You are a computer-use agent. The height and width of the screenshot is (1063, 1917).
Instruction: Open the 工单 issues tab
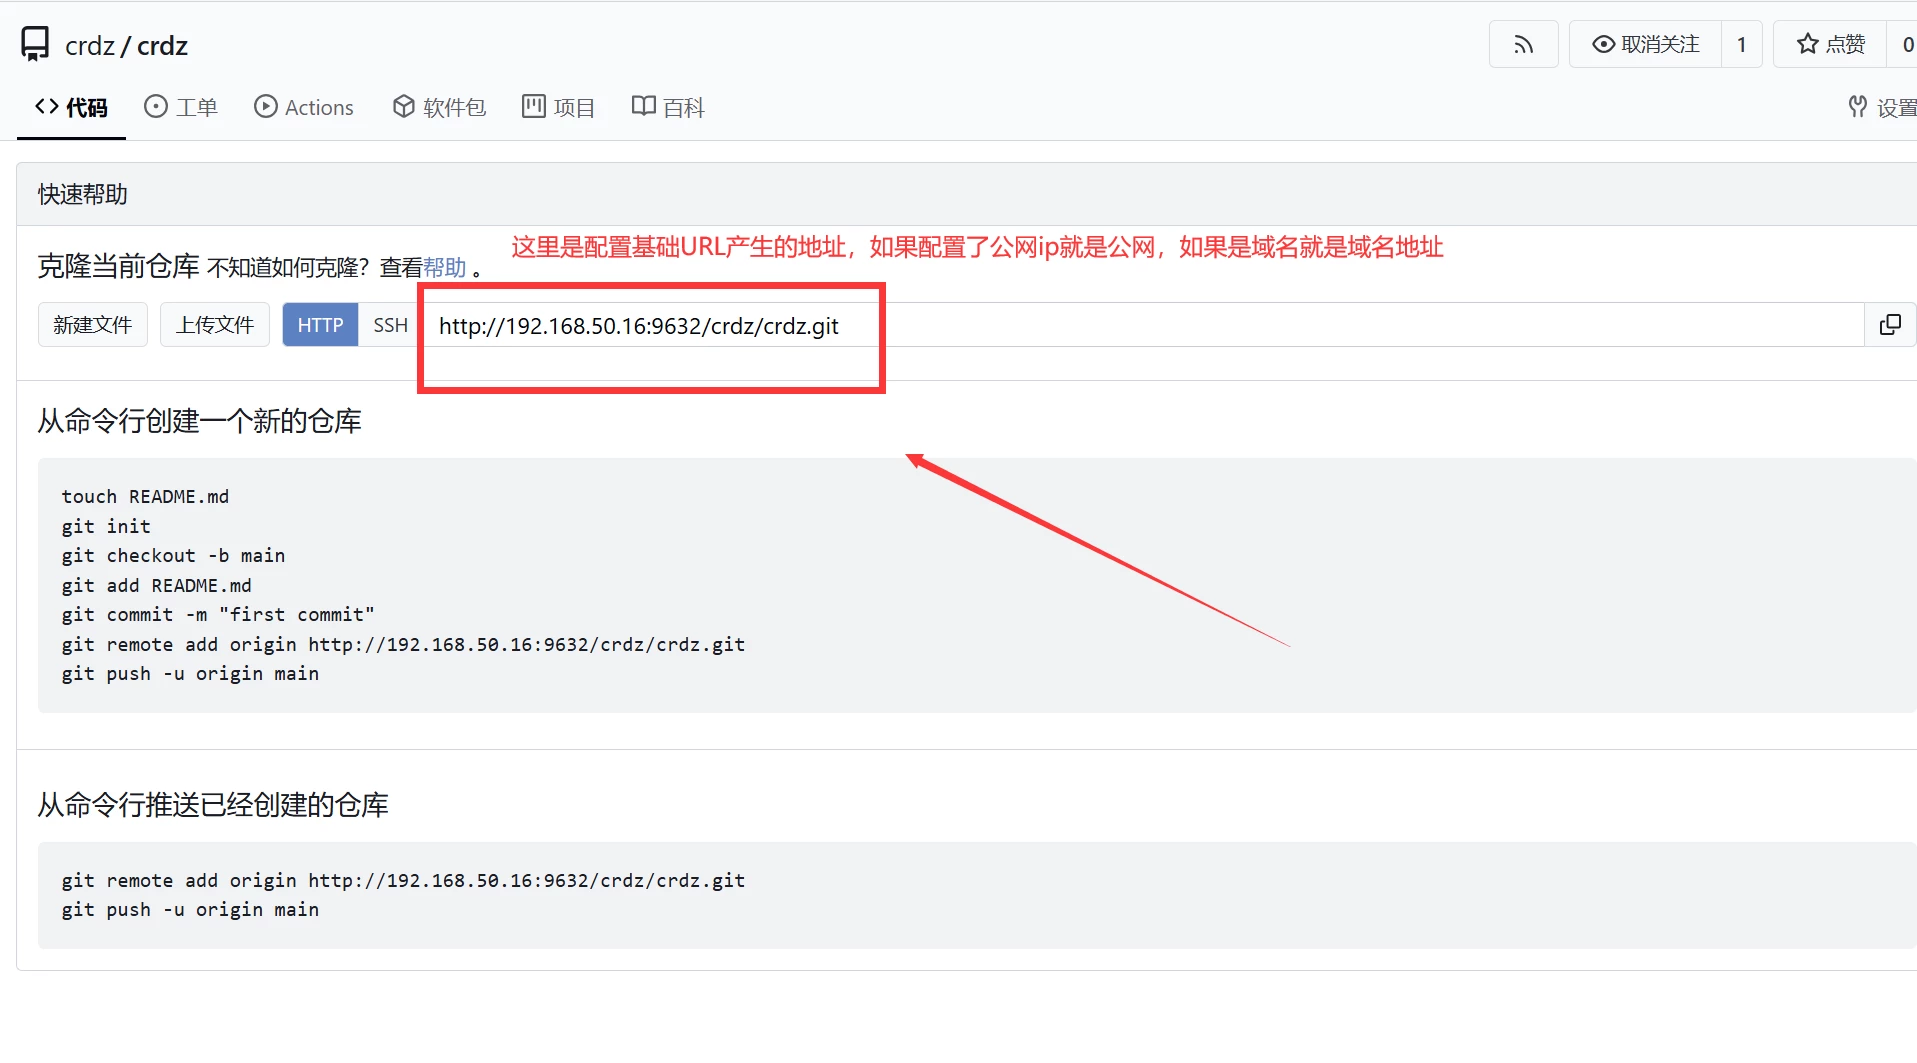point(181,108)
